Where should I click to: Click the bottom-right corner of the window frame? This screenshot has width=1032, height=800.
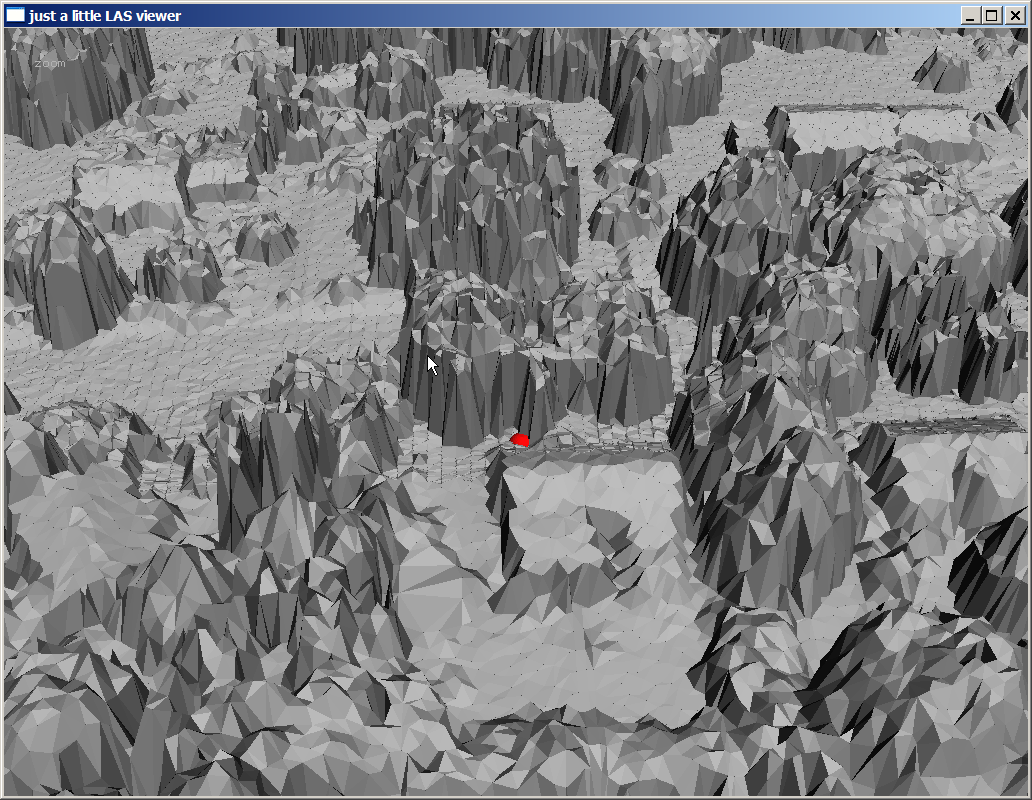click(x=1028, y=796)
